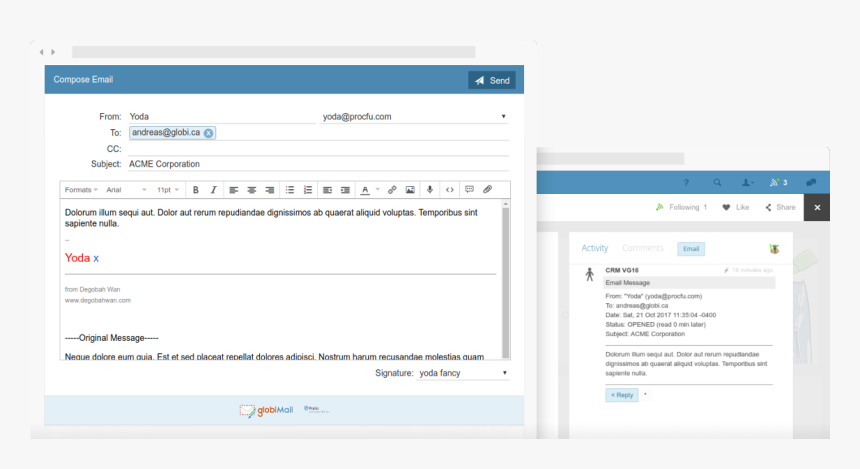Screen dimensions: 860x469
Task: Click the Email Message header bar
Action: (x=689, y=283)
